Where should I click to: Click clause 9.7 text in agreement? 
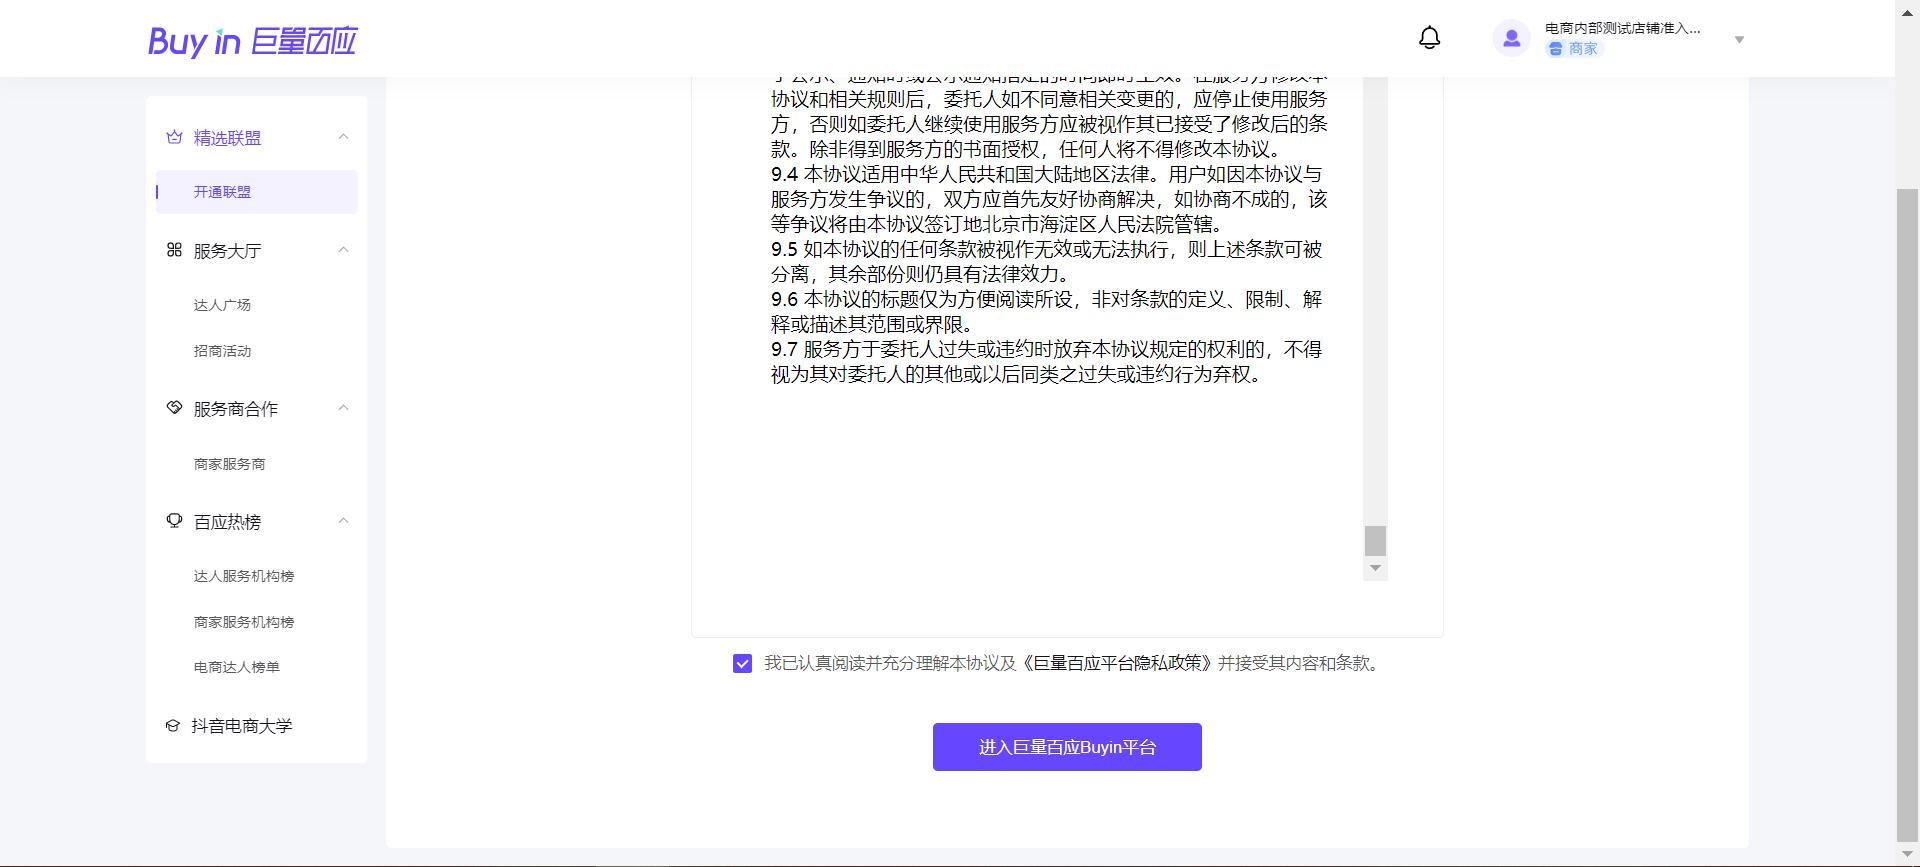1047,362
